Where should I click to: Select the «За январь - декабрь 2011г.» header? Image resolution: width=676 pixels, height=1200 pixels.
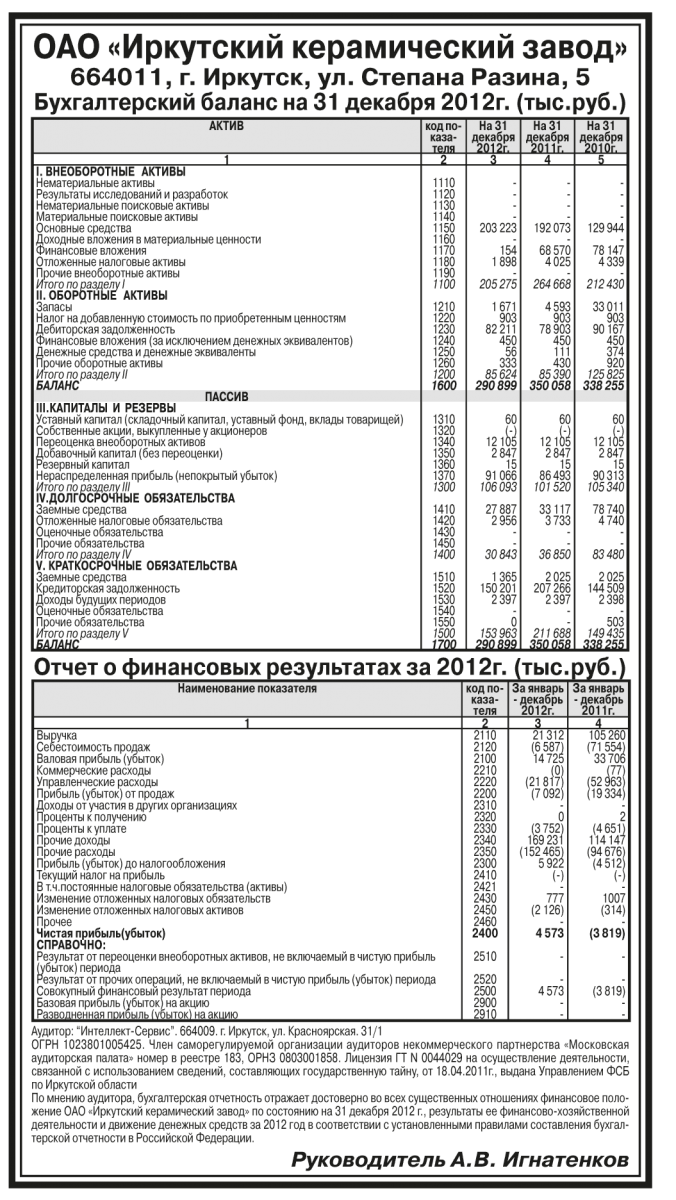pos(598,699)
